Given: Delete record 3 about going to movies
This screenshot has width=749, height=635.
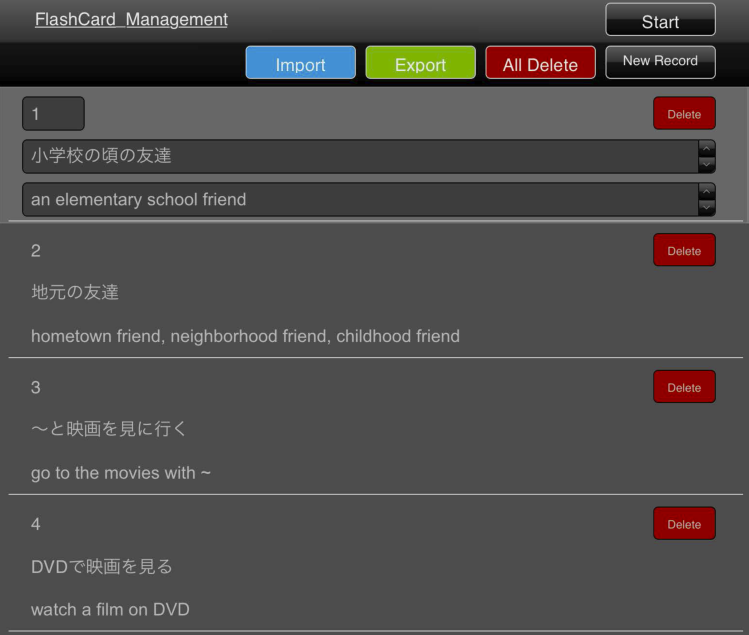Looking at the screenshot, I should click(x=684, y=387).
